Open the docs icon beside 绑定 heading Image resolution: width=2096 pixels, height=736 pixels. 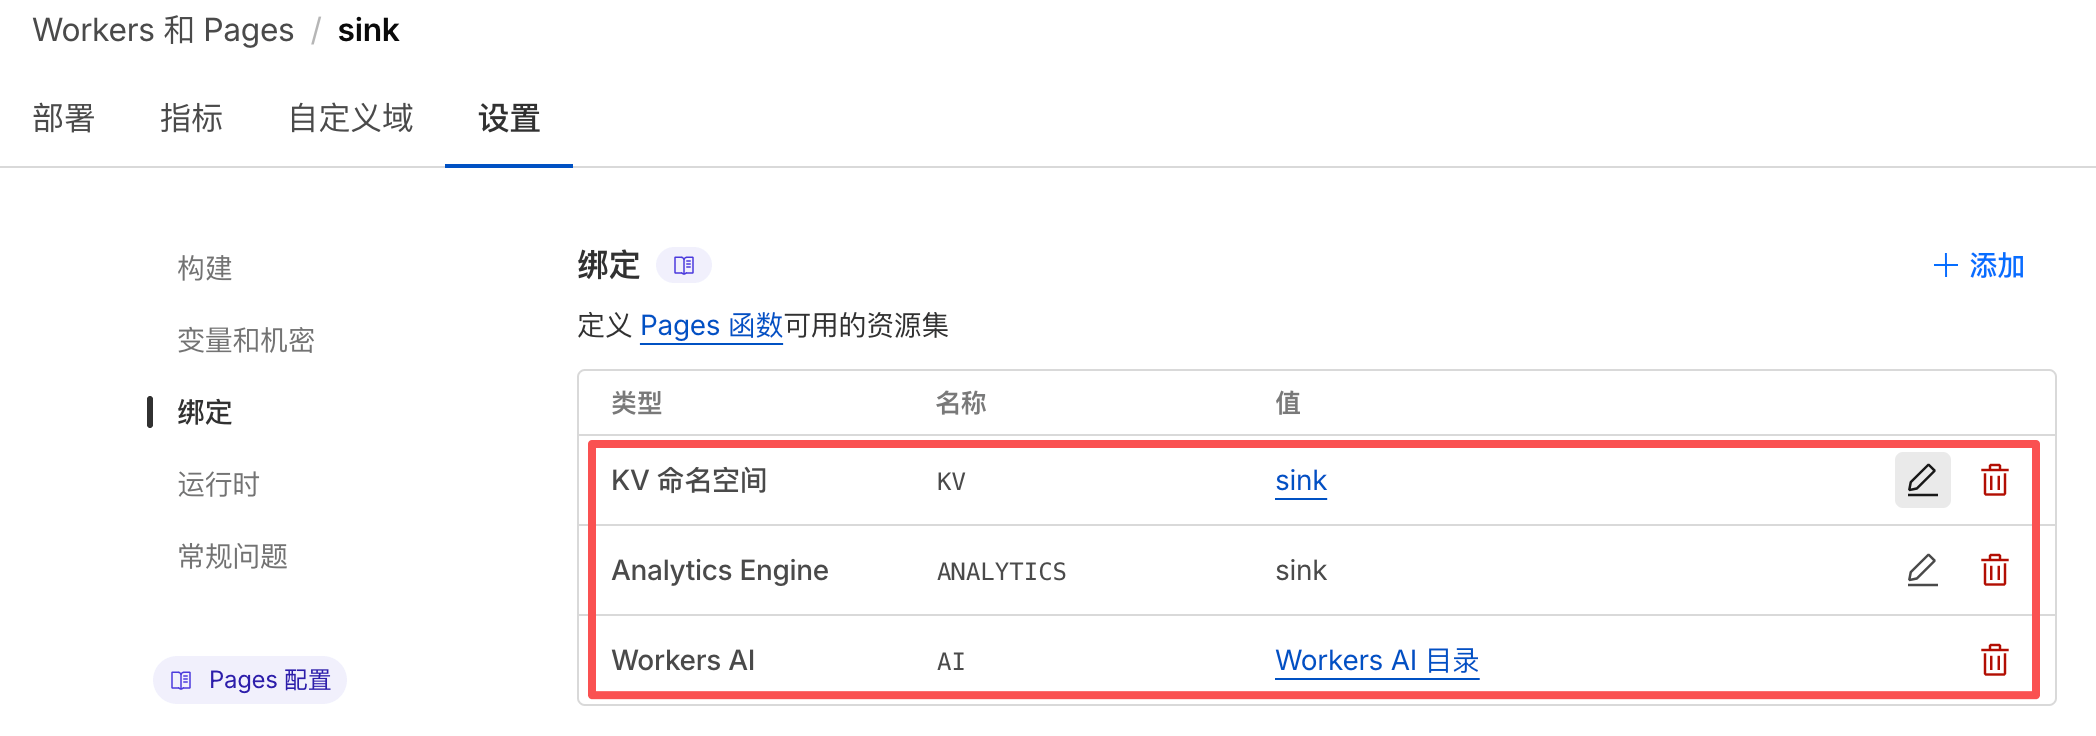pyautogui.click(x=684, y=266)
